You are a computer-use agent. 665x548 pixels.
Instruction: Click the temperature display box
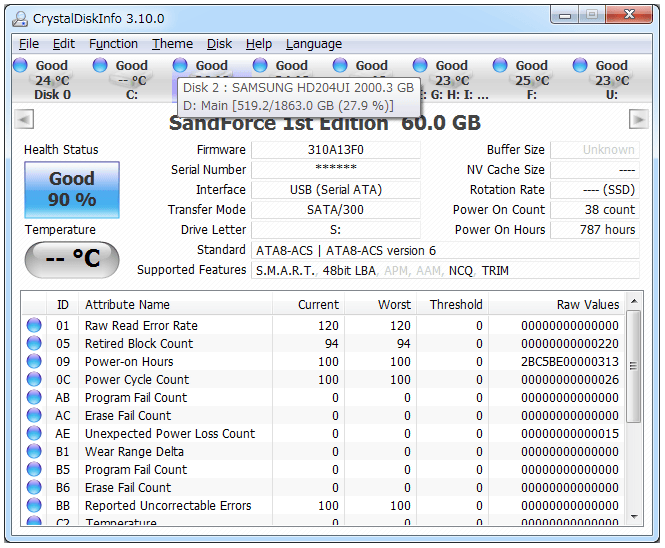click(x=71, y=259)
